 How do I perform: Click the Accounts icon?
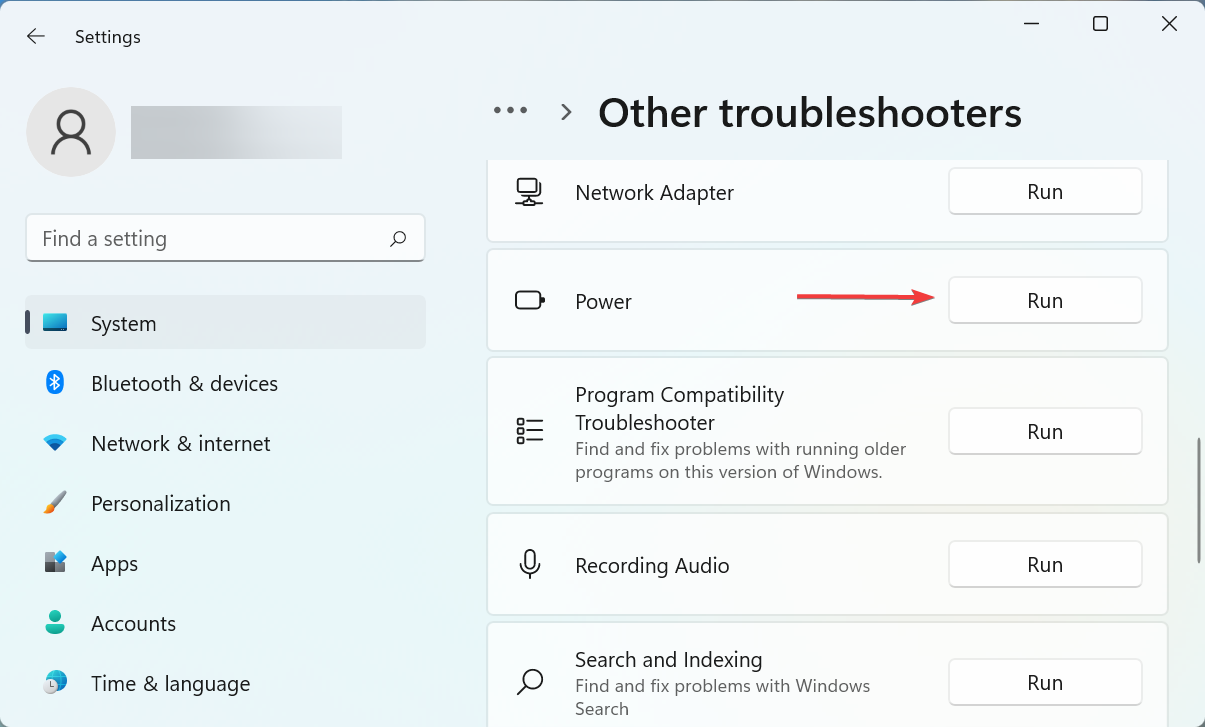point(53,623)
